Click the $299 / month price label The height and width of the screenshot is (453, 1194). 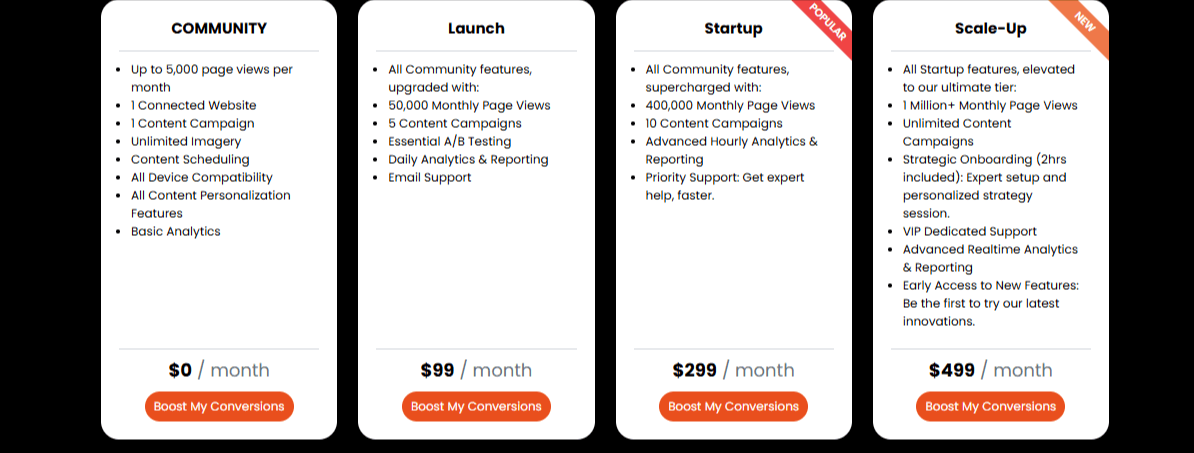coord(733,370)
